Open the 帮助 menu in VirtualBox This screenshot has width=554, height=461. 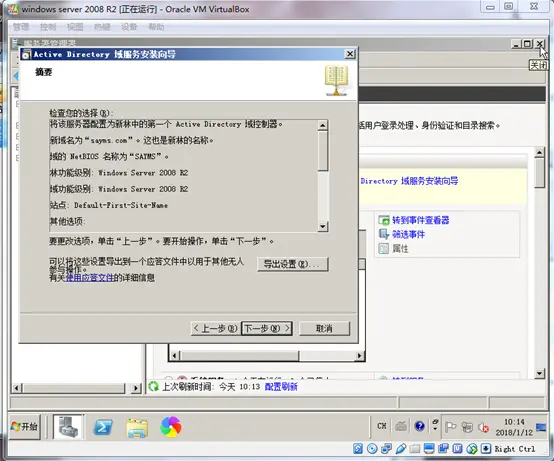click(157, 27)
